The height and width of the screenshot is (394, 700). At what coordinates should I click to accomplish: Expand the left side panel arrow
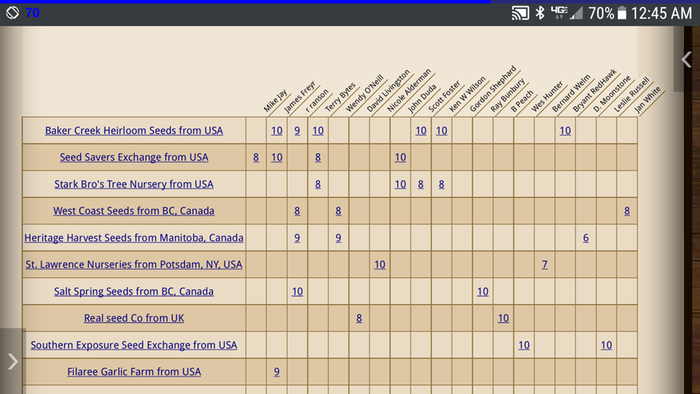pyautogui.click(x=12, y=361)
